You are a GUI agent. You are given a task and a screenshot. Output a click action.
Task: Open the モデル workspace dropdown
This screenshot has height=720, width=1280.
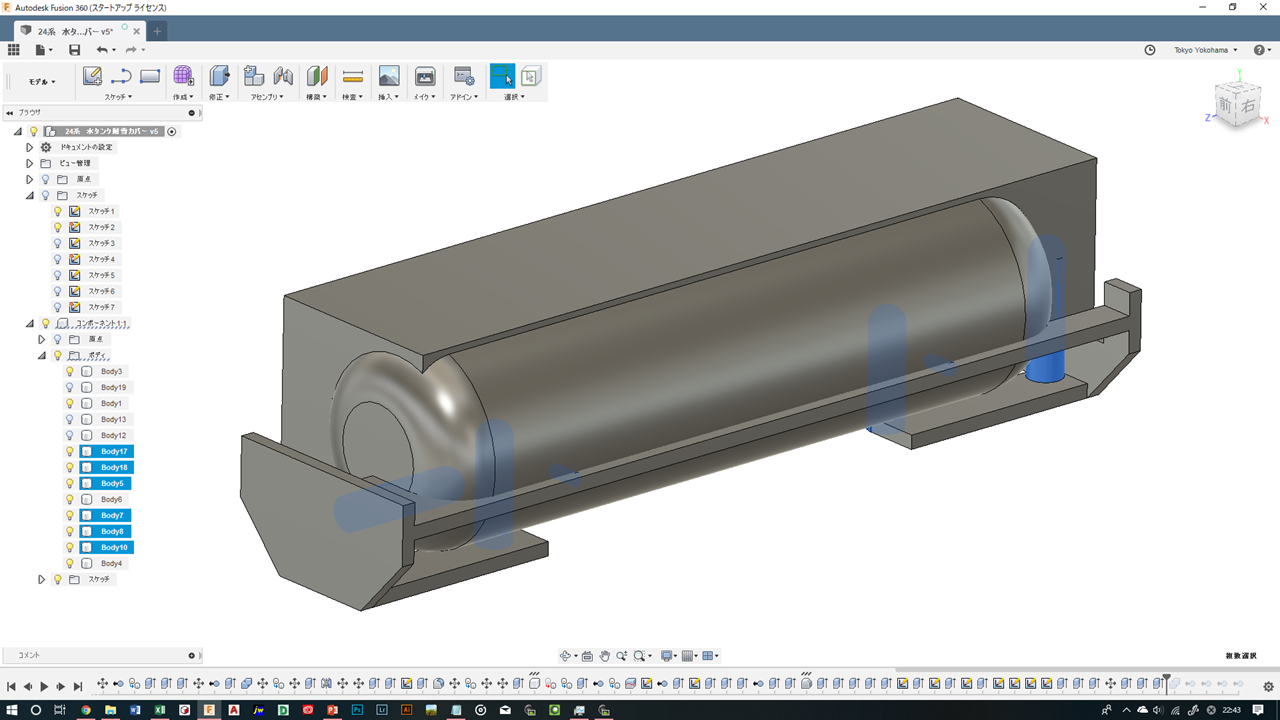[x=42, y=82]
